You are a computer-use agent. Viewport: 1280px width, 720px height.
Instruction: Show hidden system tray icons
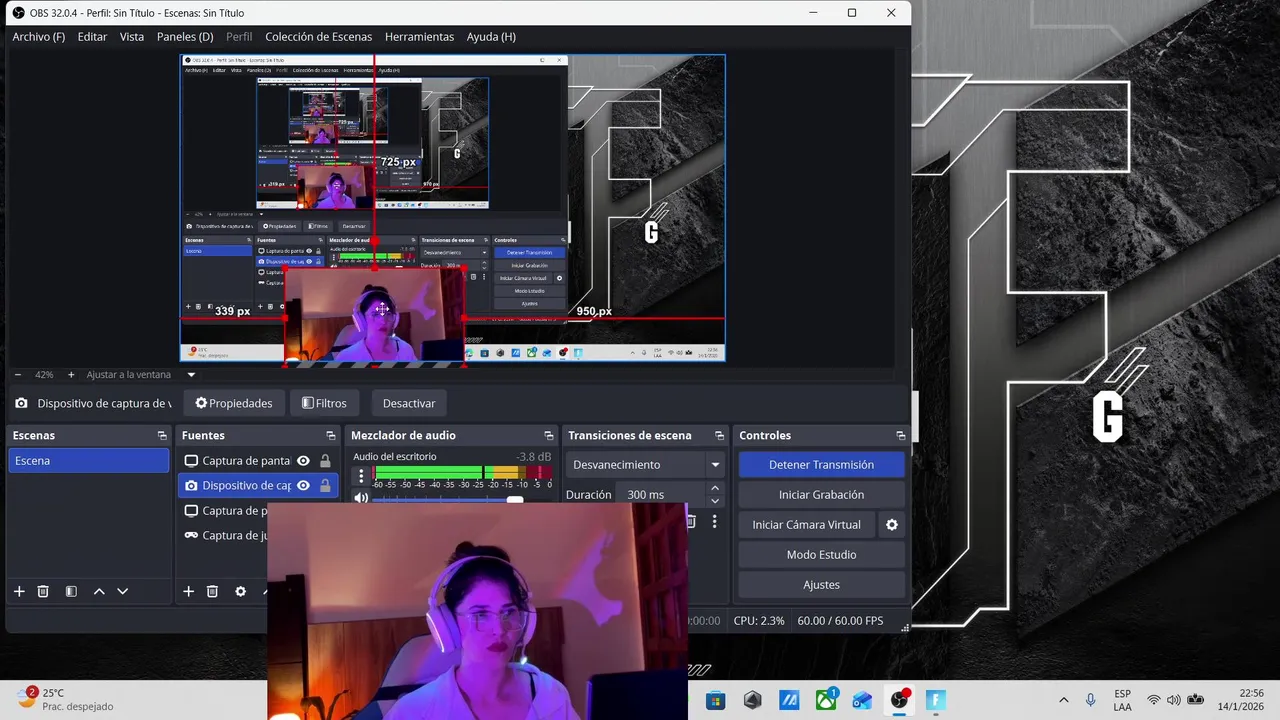[1063, 700]
